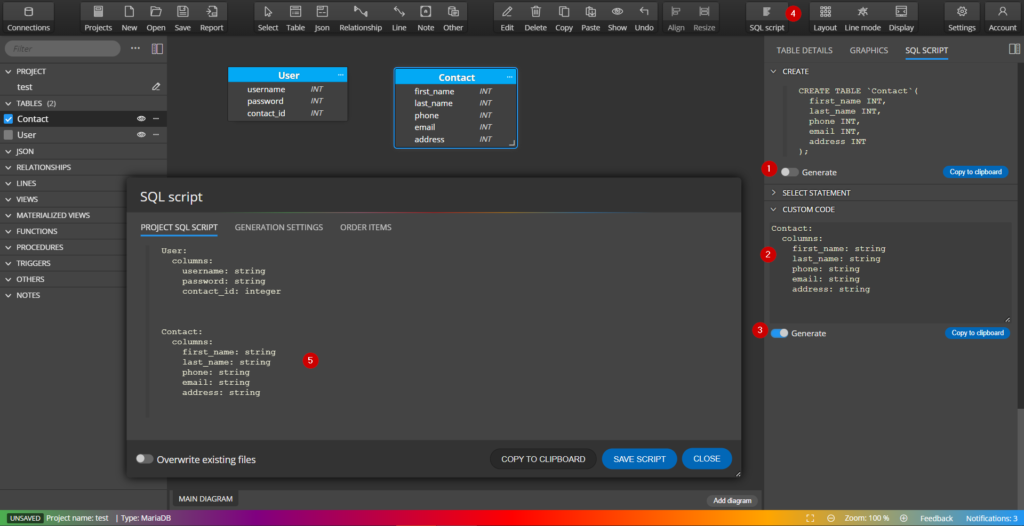Open Contact table three-dots menu on diagram
1024x526 pixels.
(509, 77)
